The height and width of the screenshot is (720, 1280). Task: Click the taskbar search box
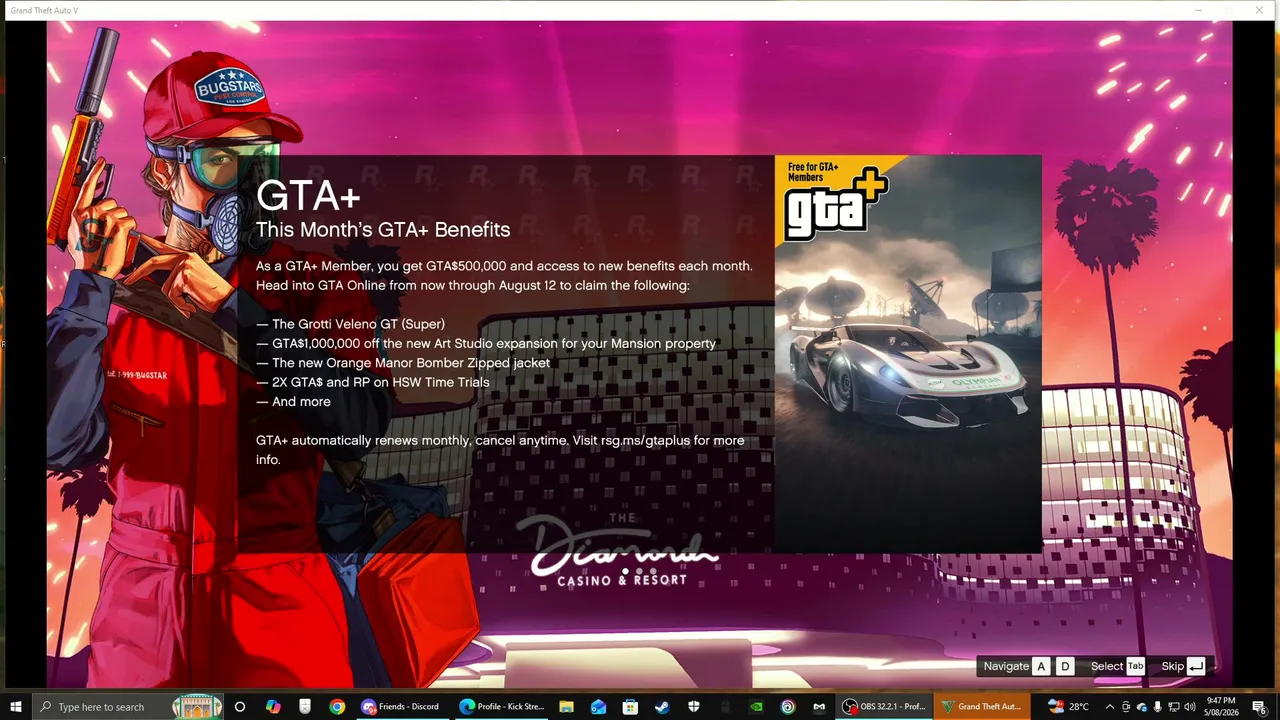coord(128,707)
